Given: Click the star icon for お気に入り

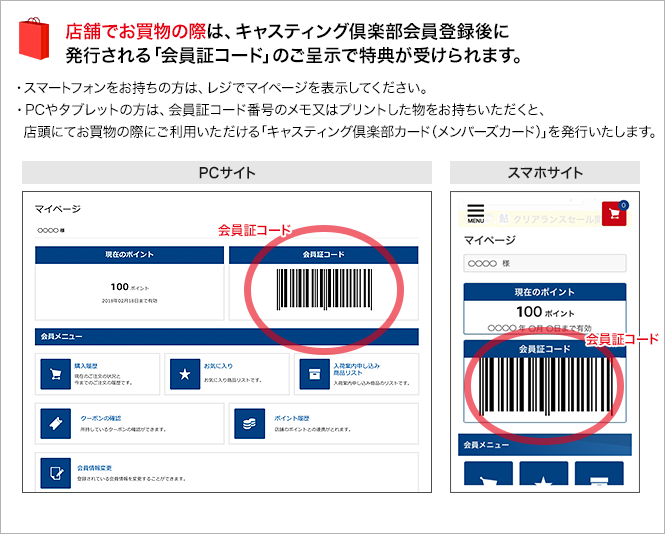Looking at the screenshot, I should pos(185,374).
